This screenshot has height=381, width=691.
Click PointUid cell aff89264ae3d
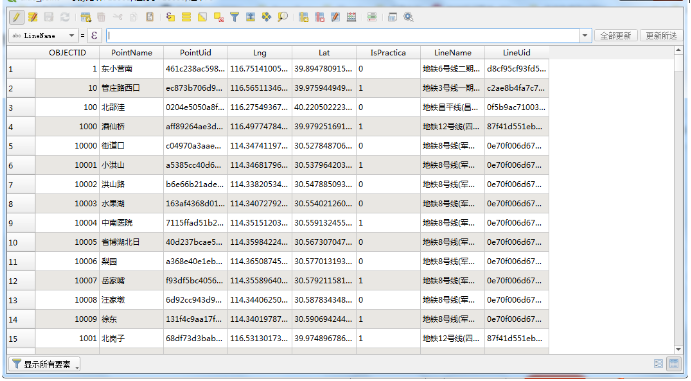point(195,126)
